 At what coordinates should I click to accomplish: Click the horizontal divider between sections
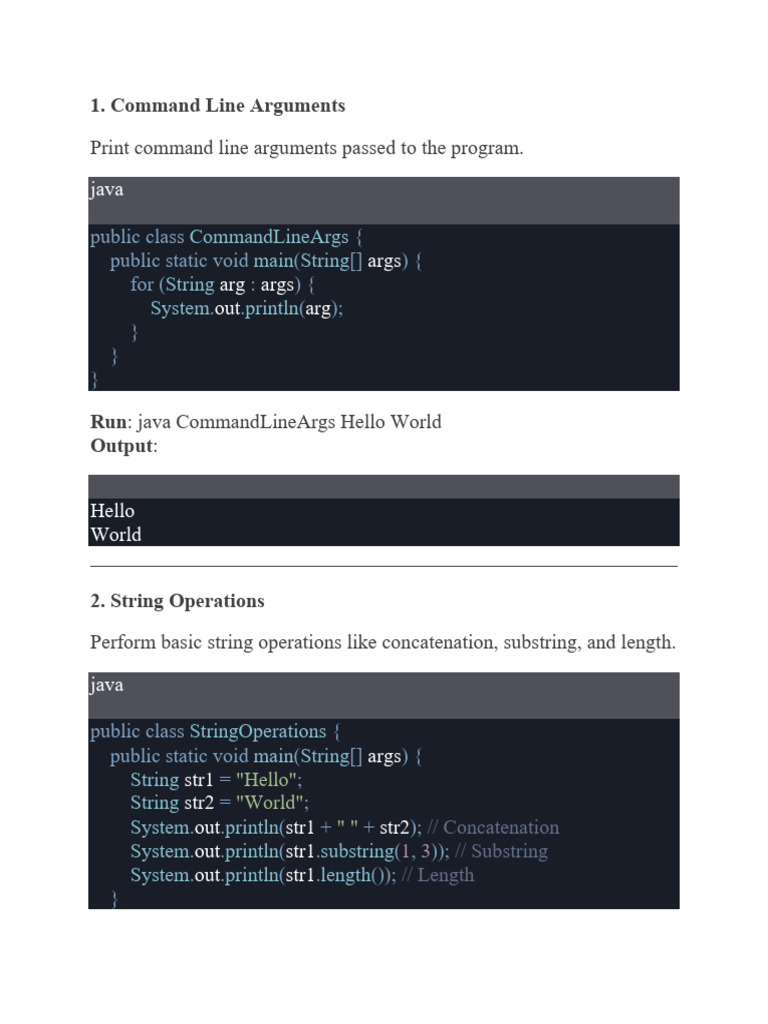point(384,566)
